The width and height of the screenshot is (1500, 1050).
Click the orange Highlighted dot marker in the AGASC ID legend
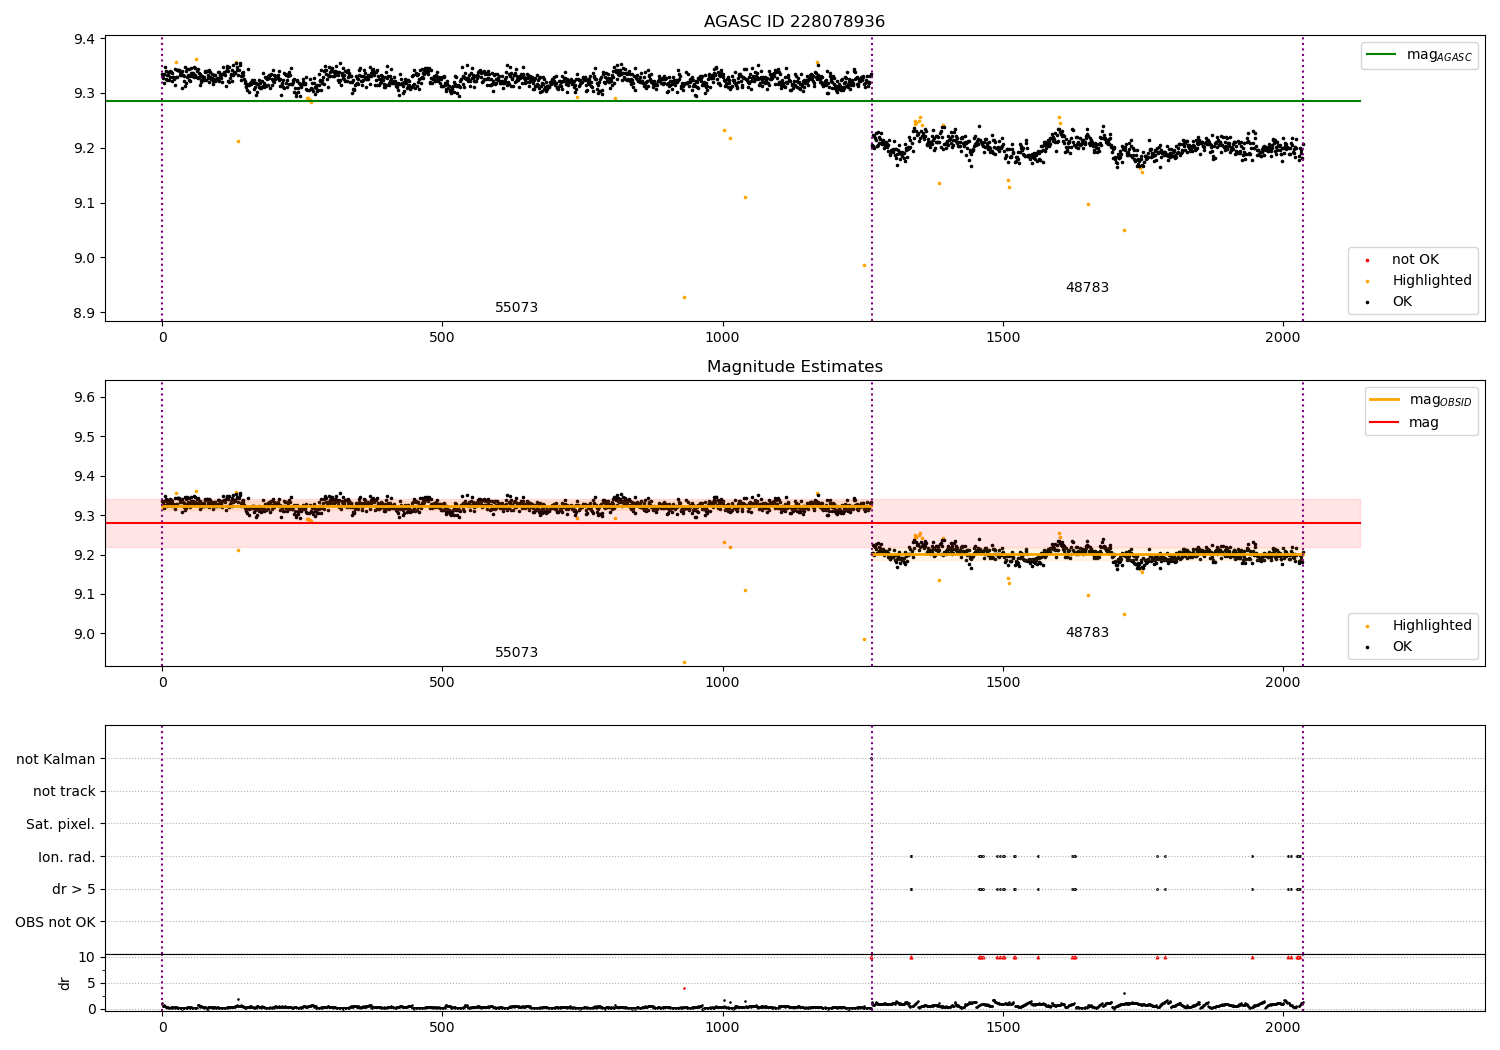(x=1367, y=281)
